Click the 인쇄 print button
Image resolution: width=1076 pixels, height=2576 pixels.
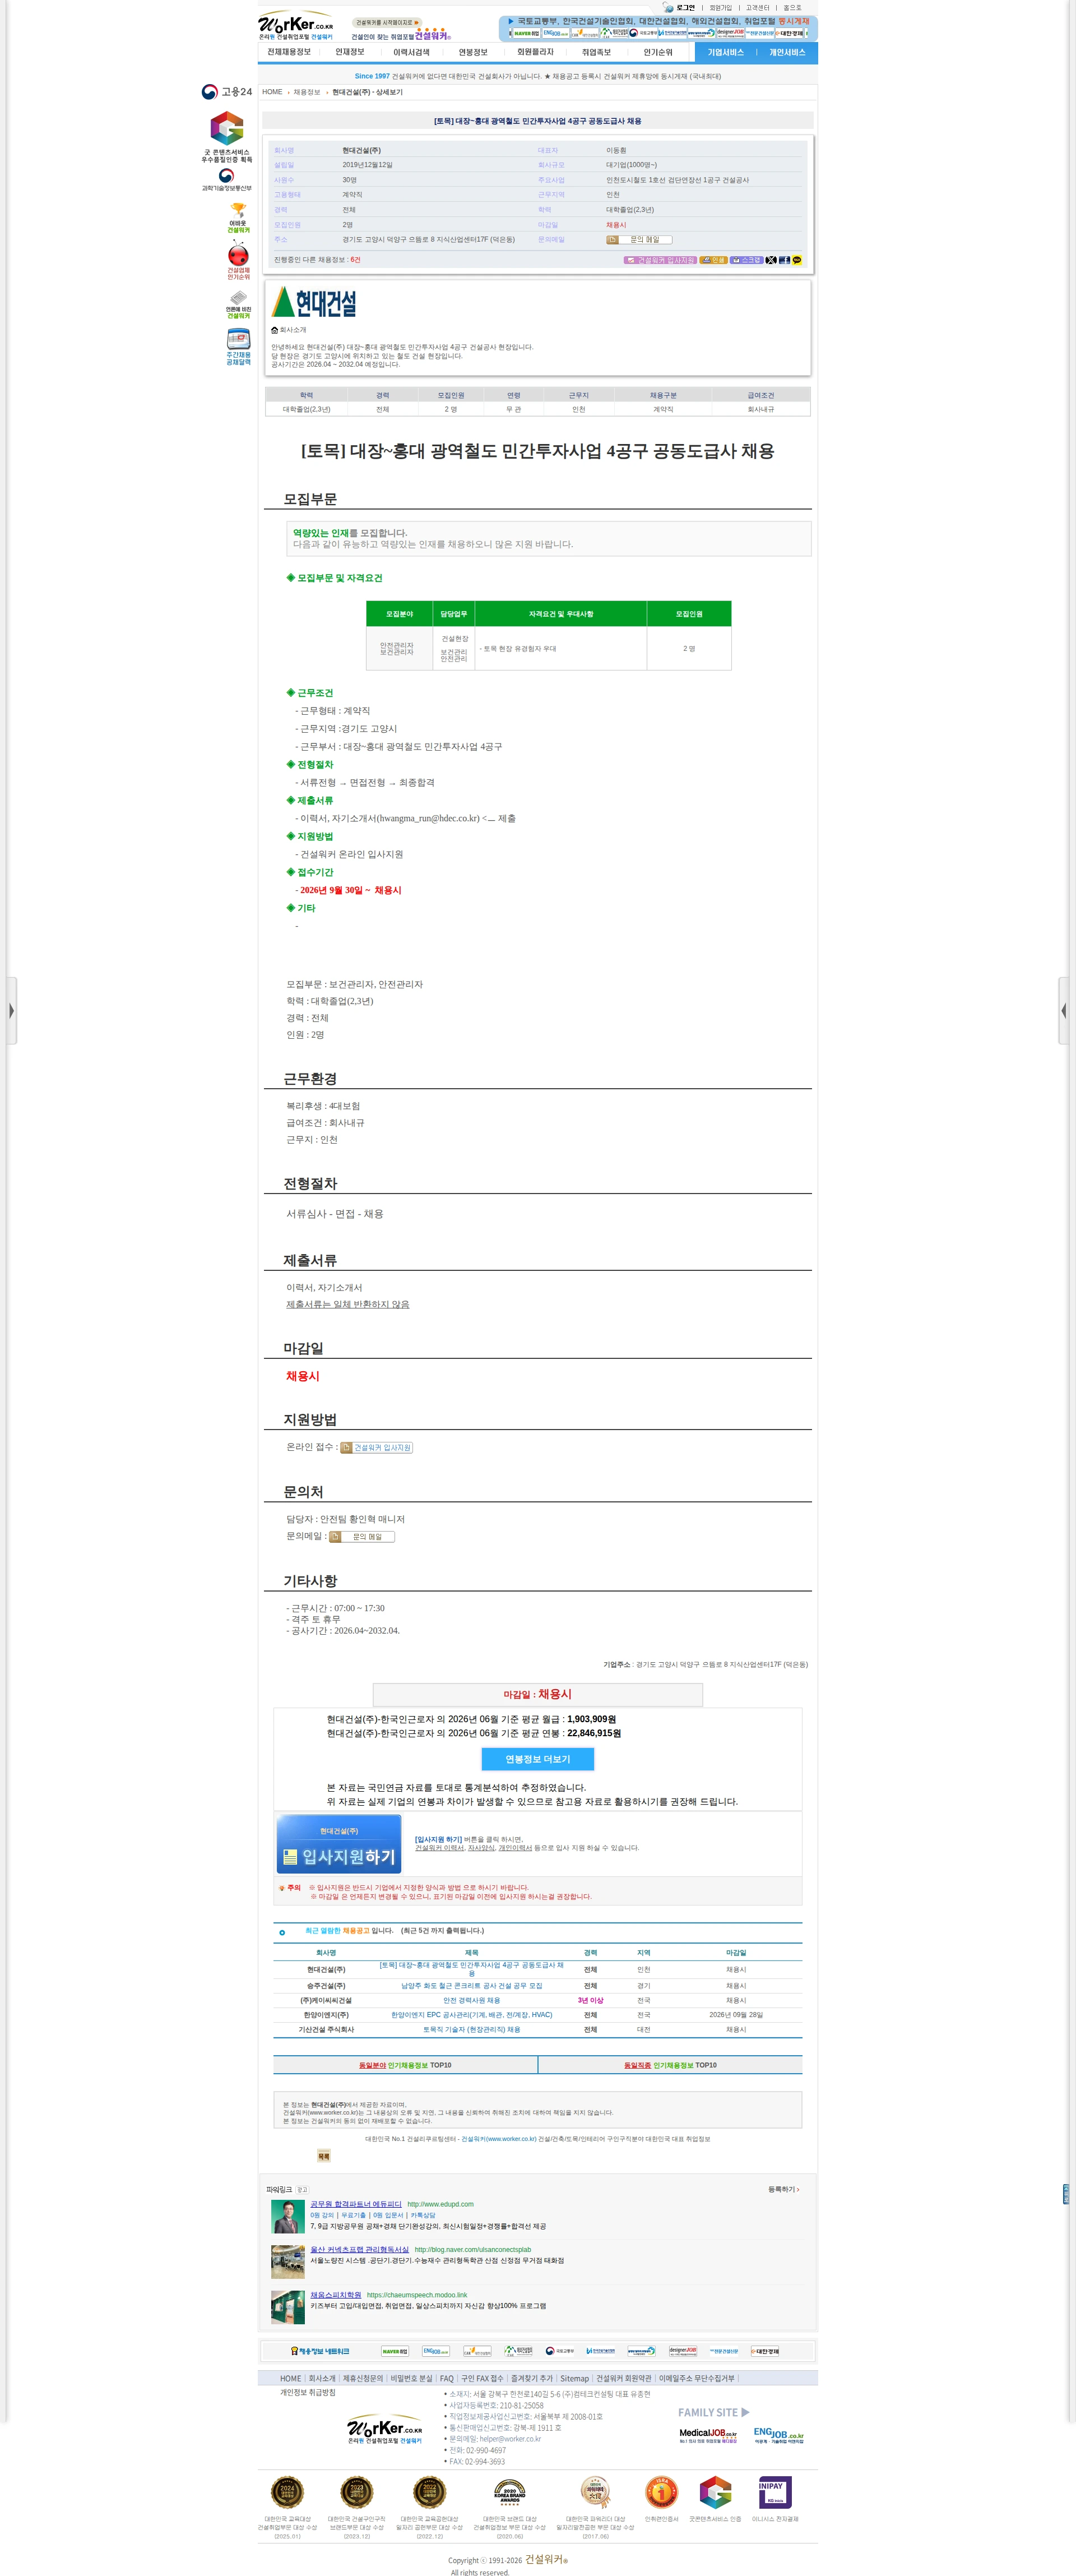(x=713, y=260)
